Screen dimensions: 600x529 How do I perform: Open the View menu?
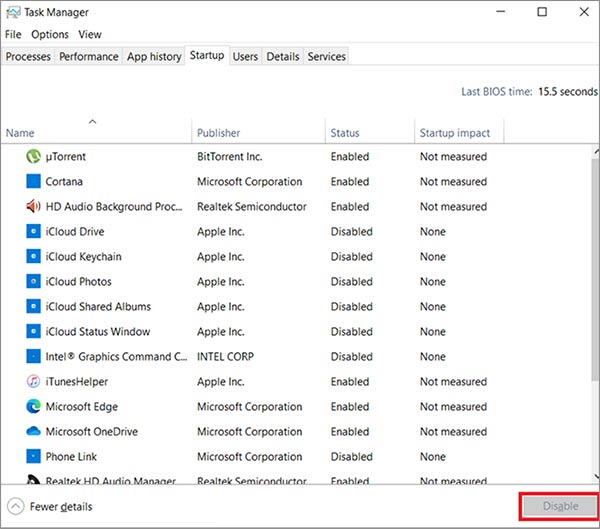90,34
